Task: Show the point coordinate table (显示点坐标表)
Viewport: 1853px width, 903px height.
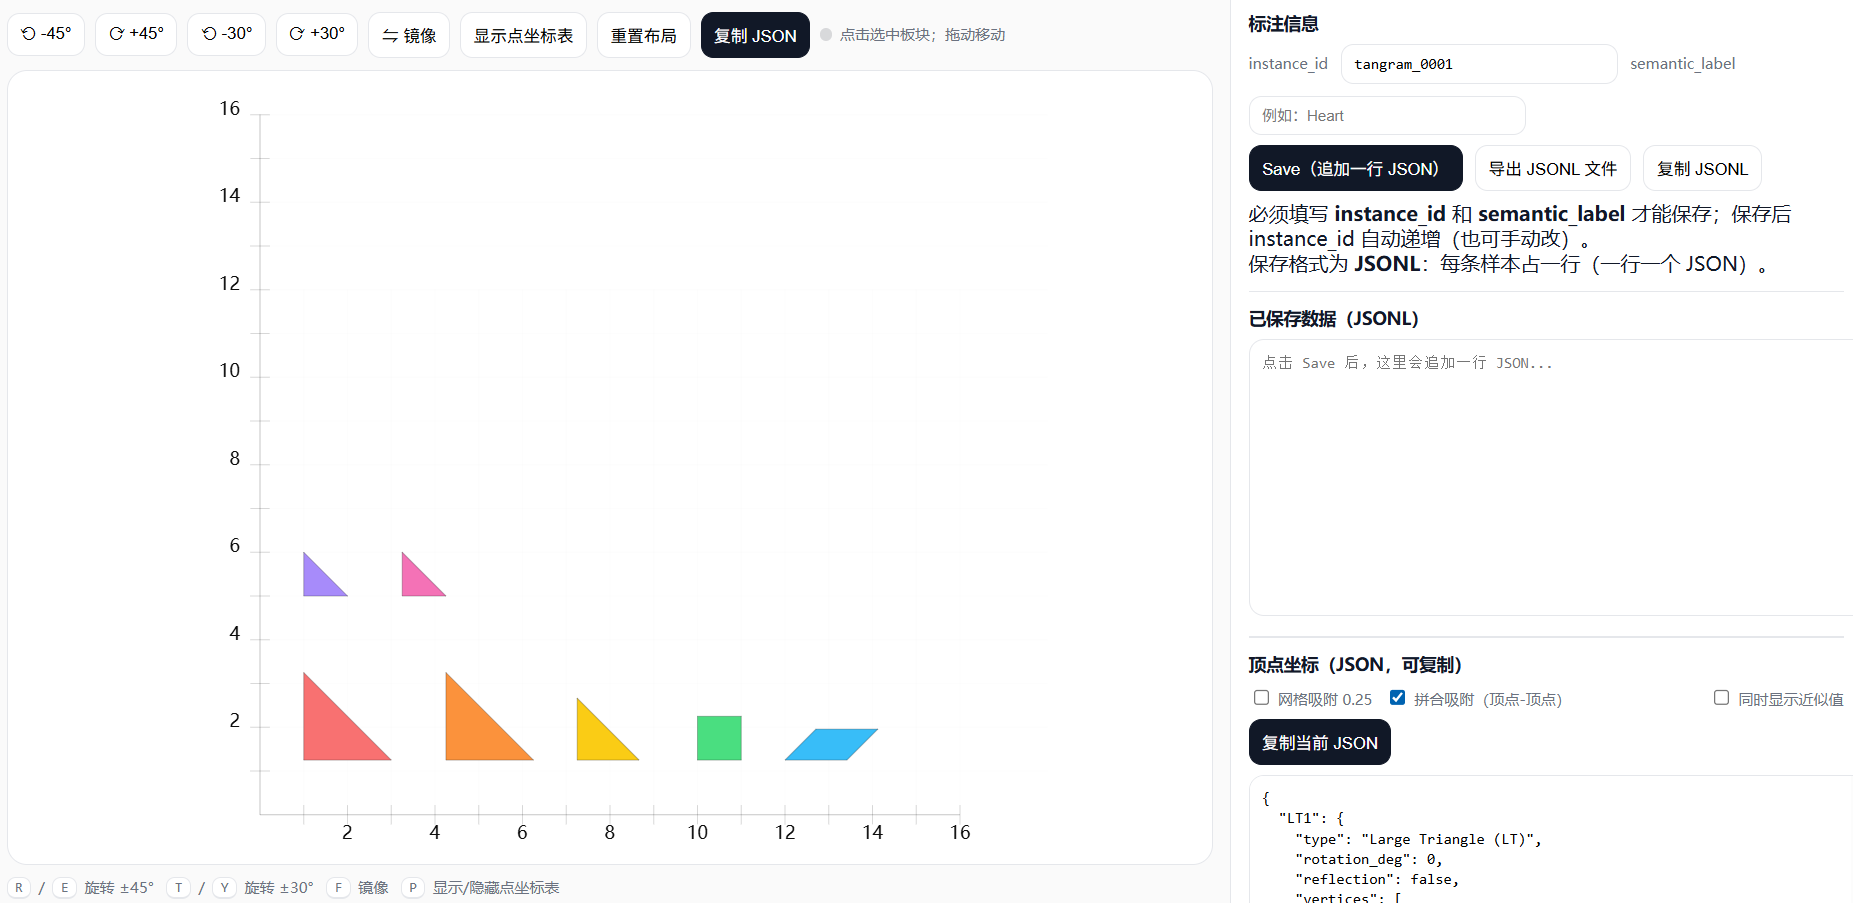Action: 523,35
